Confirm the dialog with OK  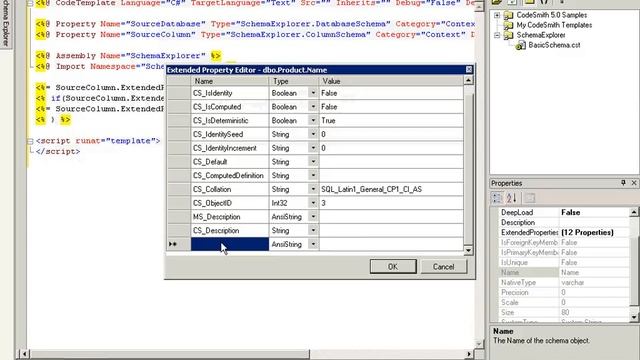point(393,267)
